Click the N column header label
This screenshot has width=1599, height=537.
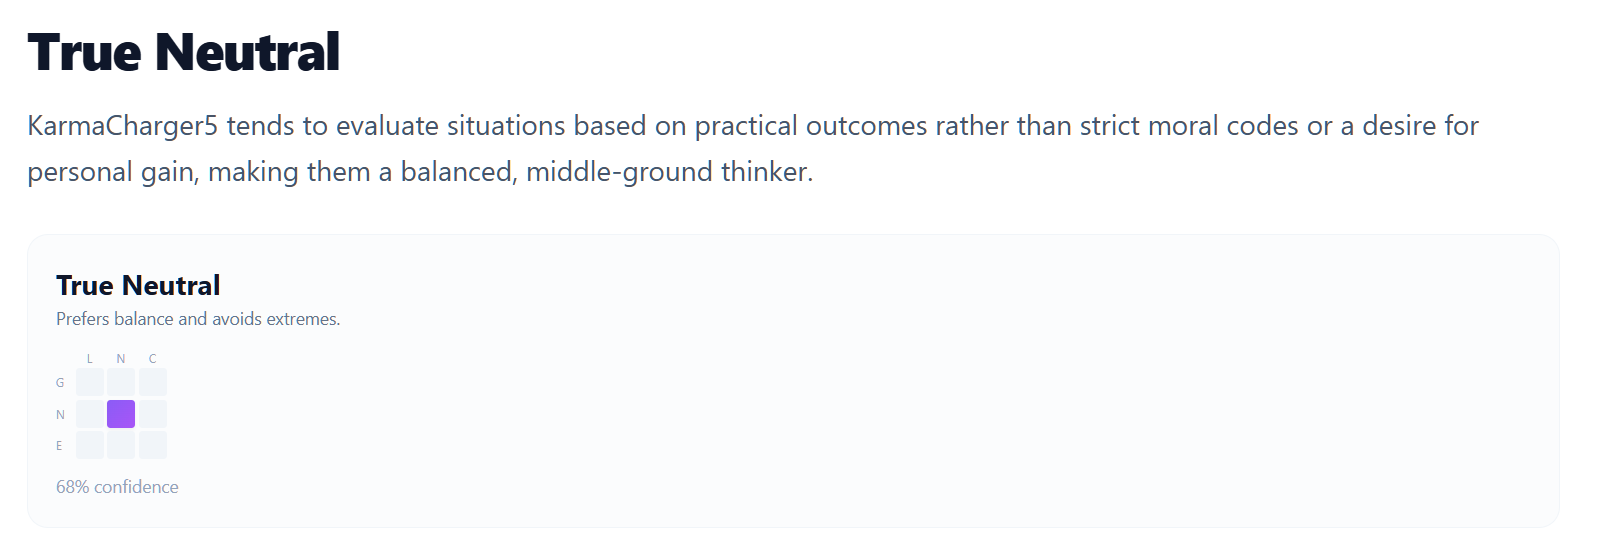tap(121, 358)
